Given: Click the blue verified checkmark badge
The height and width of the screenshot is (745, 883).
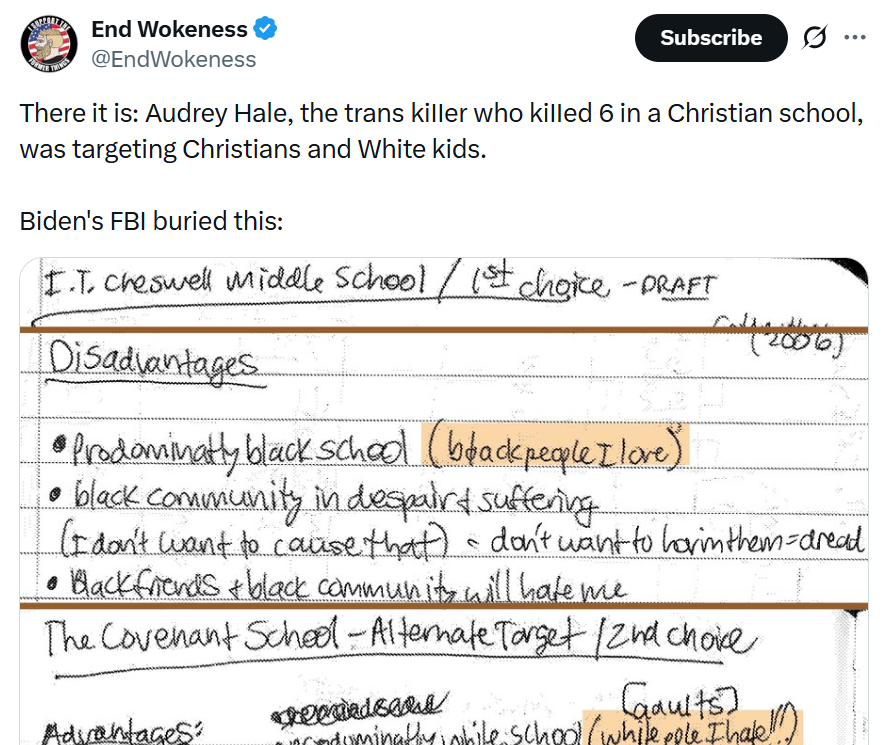Looking at the screenshot, I should 264,31.
